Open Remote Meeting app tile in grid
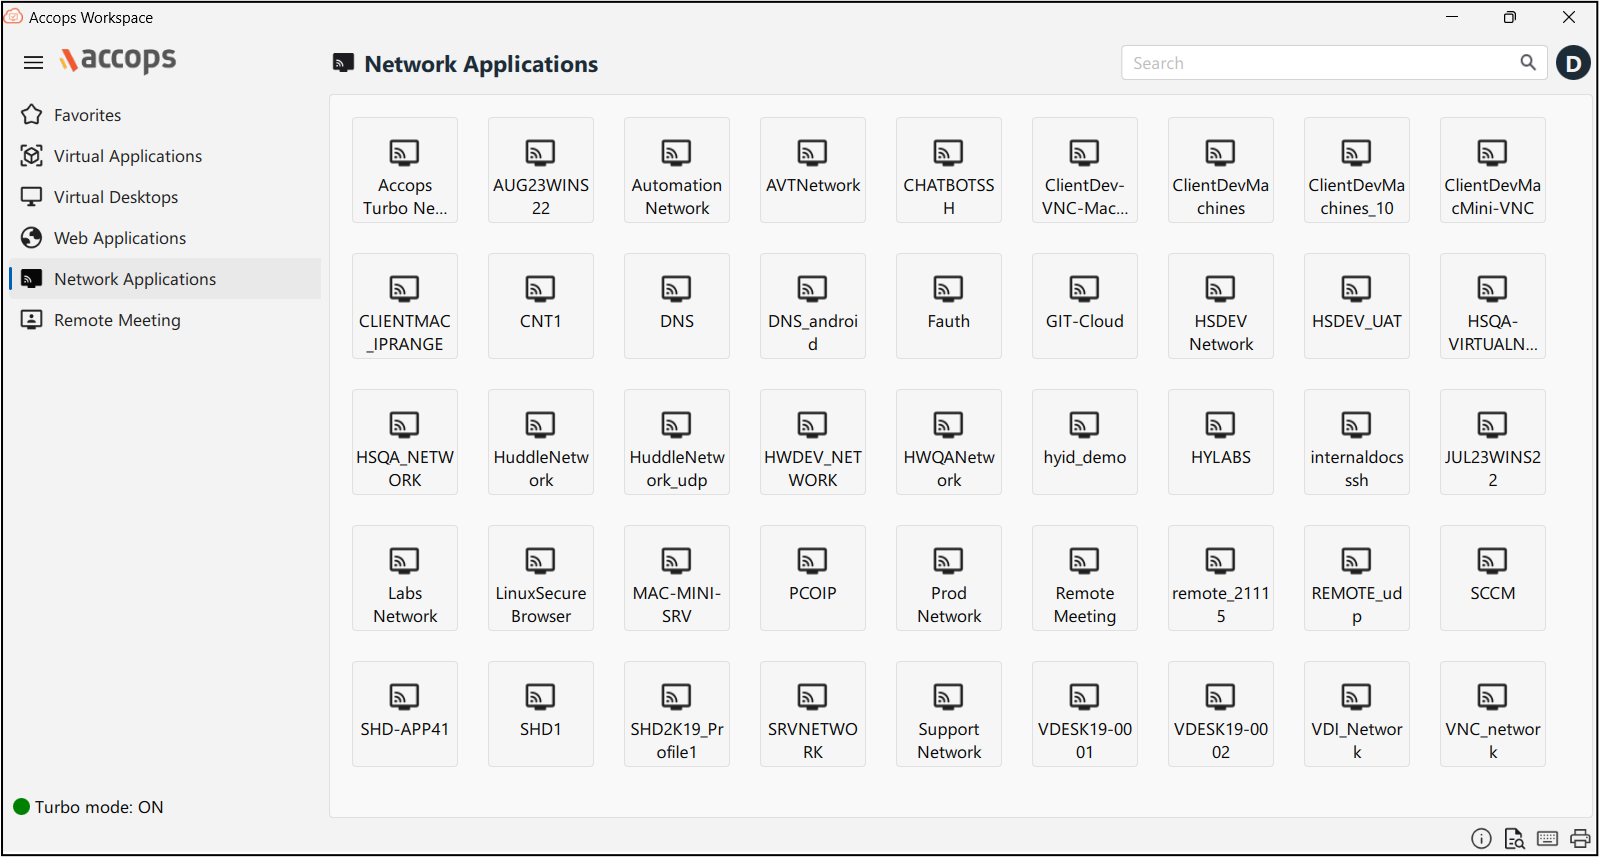 1085,578
